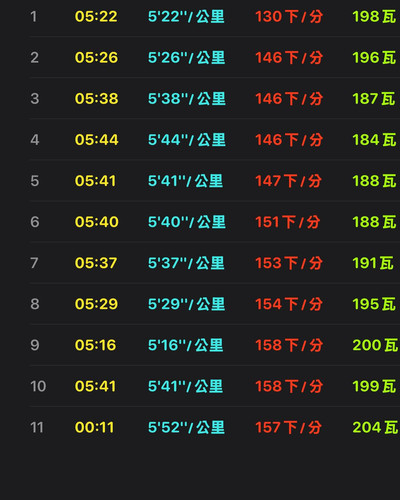Select pace 5'40''/公里

pos(187,222)
